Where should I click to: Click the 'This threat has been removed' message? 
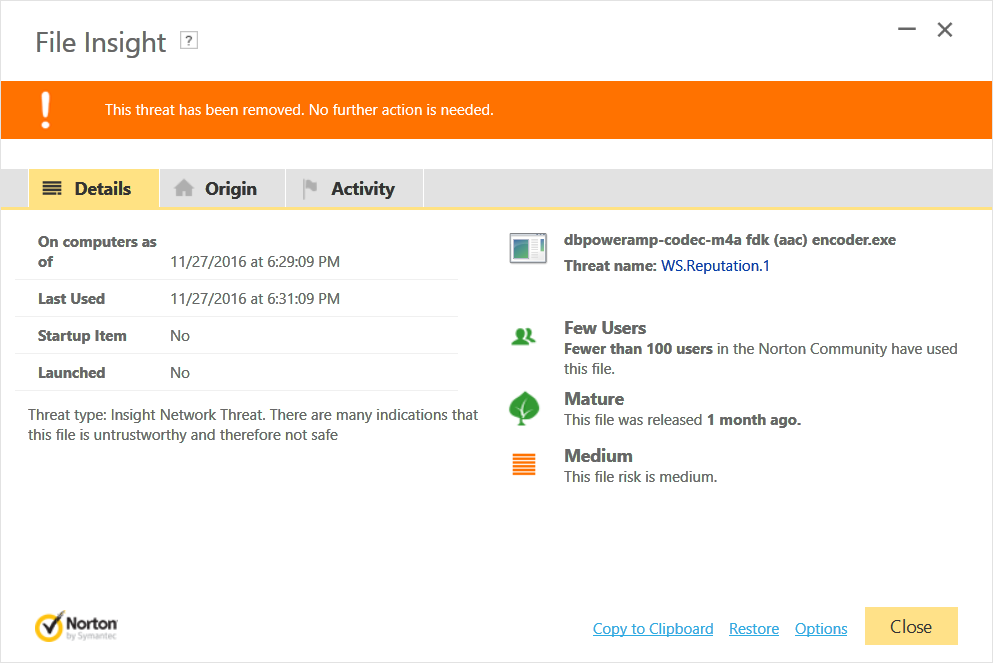pyautogui.click(x=299, y=110)
